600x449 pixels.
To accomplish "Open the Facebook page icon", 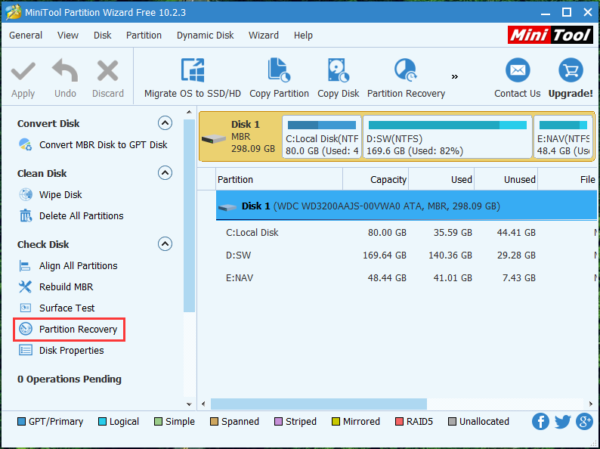I will pyautogui.click(x=540, y=422).
